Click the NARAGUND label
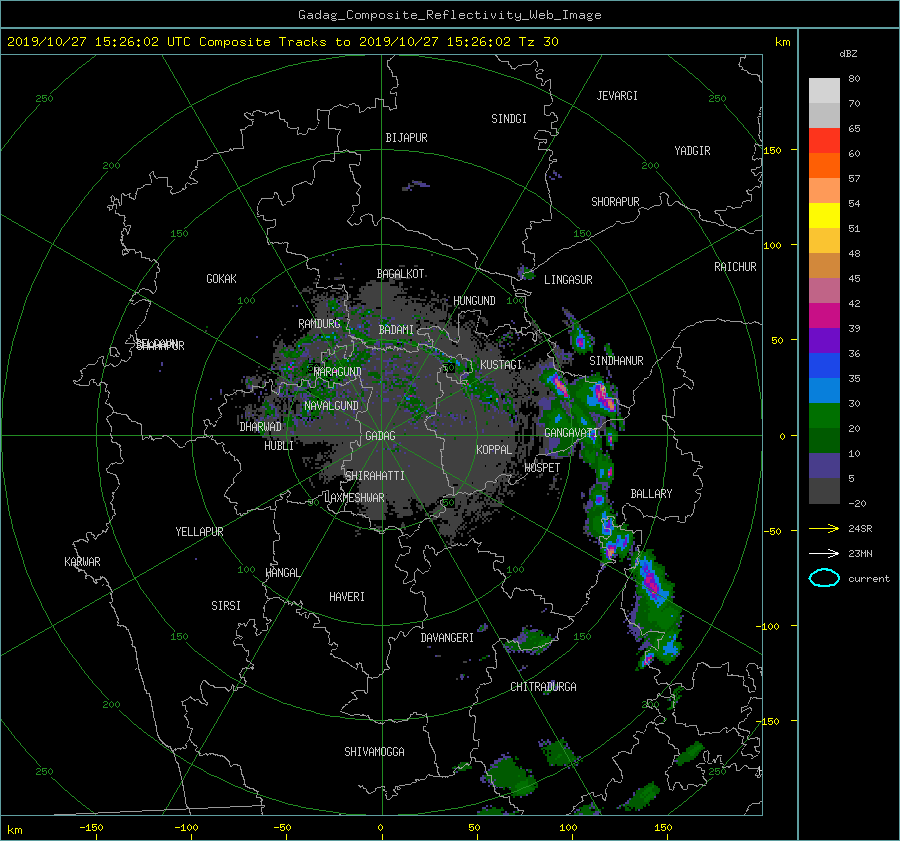 (x=338, y=372)
